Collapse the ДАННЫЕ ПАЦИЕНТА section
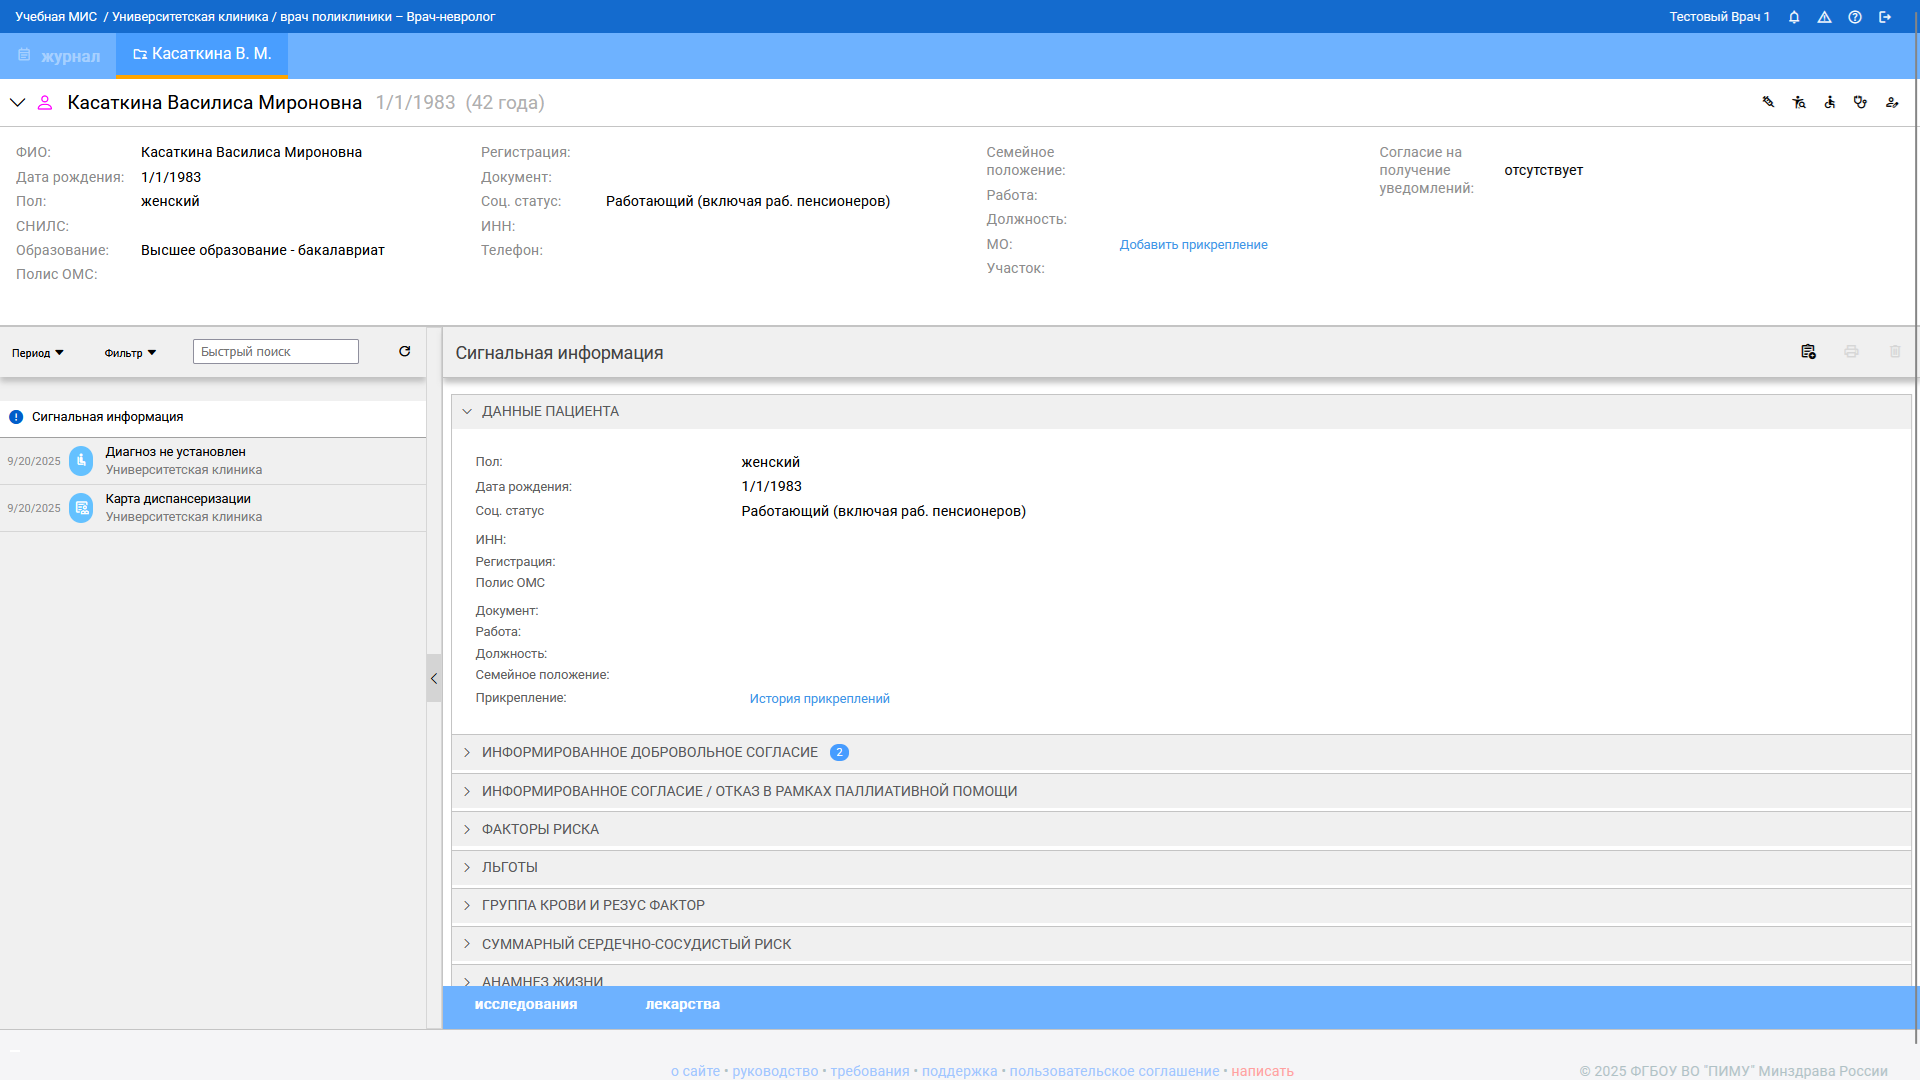The width and height of the screenshot is (1920, 1080). (467, 411)
